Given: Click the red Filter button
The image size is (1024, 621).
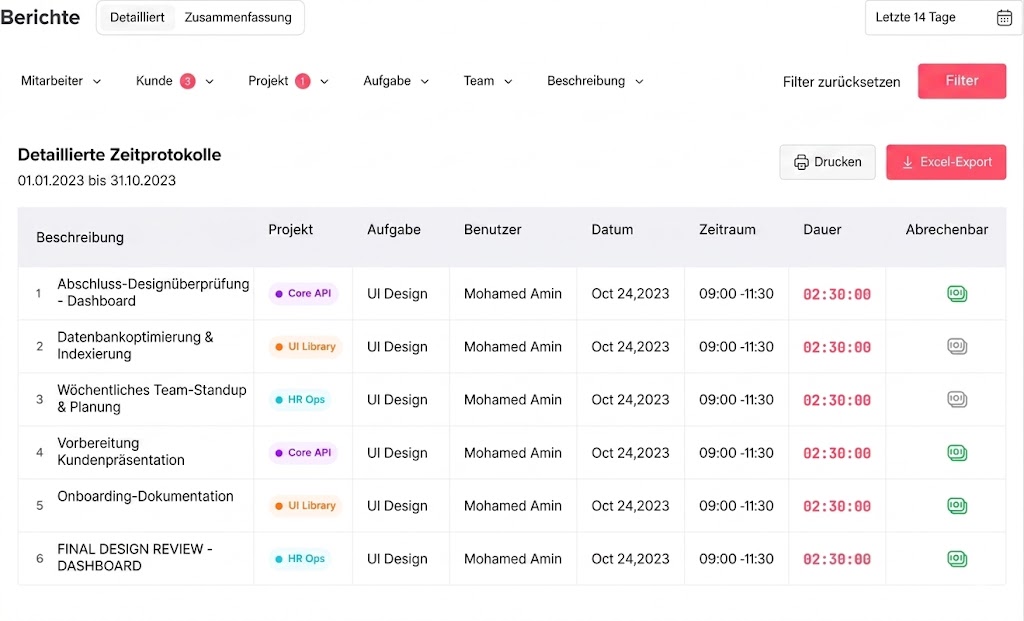Looking at the screenshot, I should [961, 81].
